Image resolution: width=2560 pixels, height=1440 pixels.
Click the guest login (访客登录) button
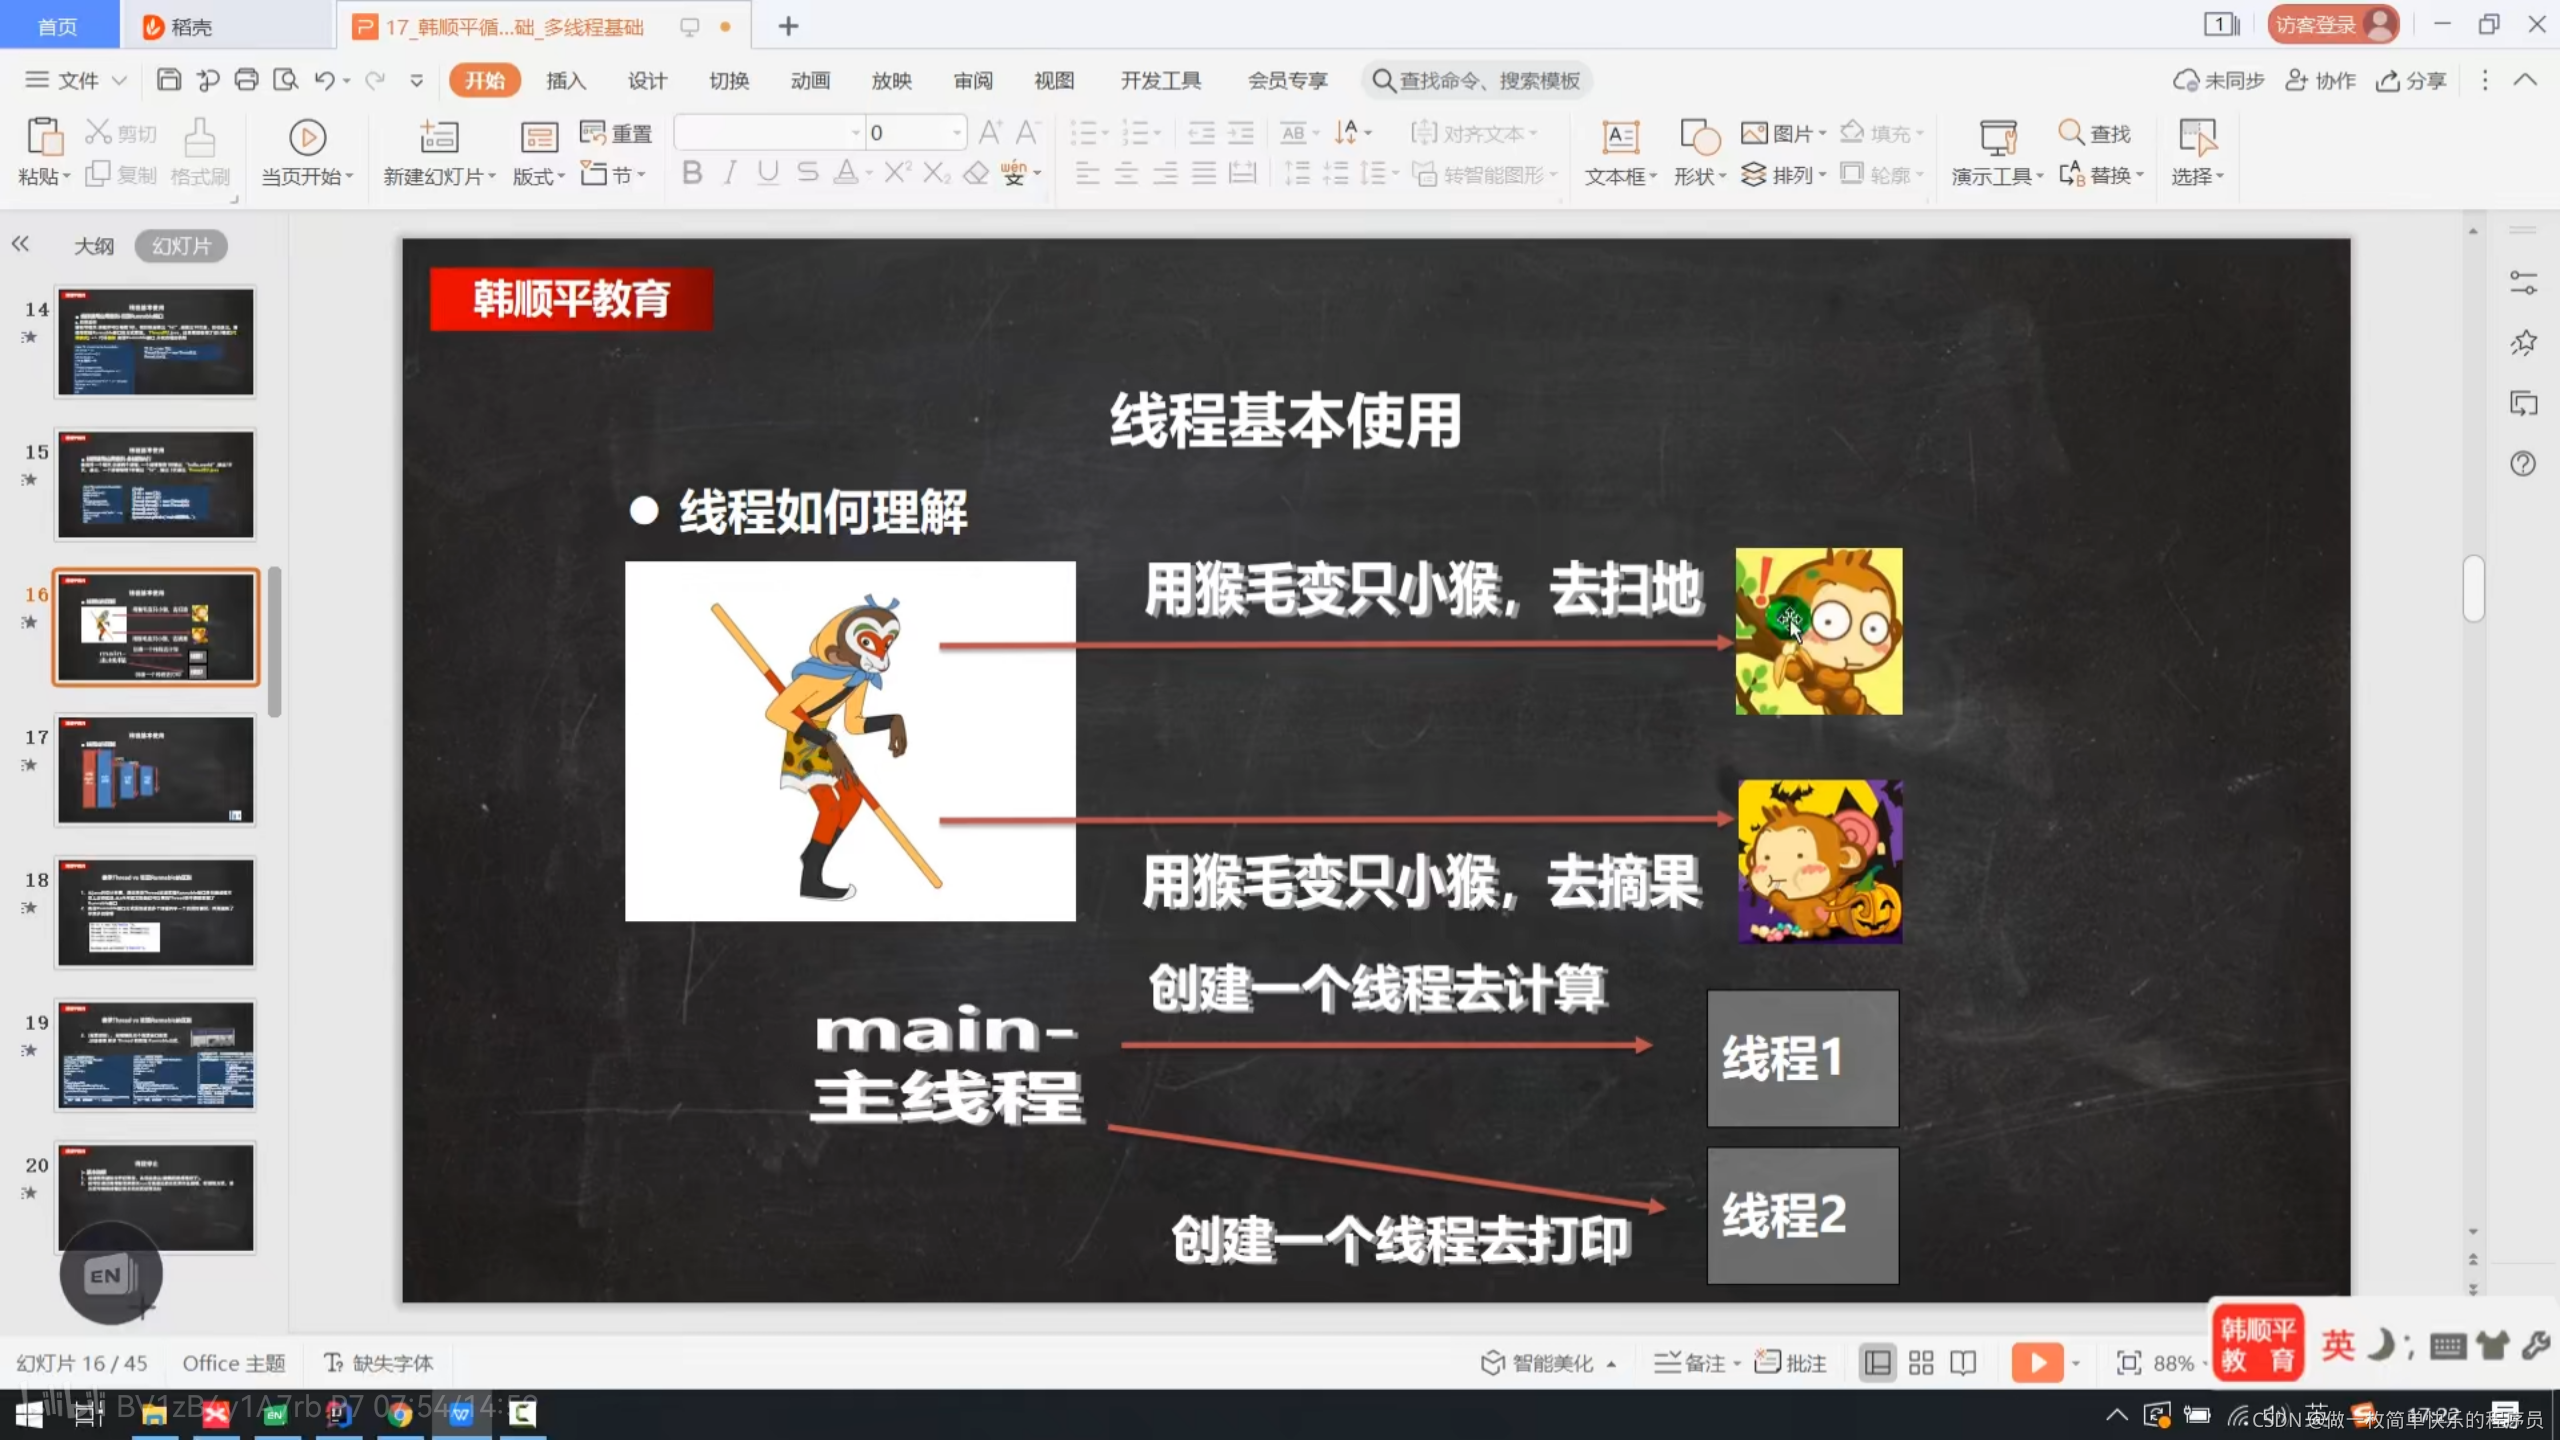[2333, 24]
